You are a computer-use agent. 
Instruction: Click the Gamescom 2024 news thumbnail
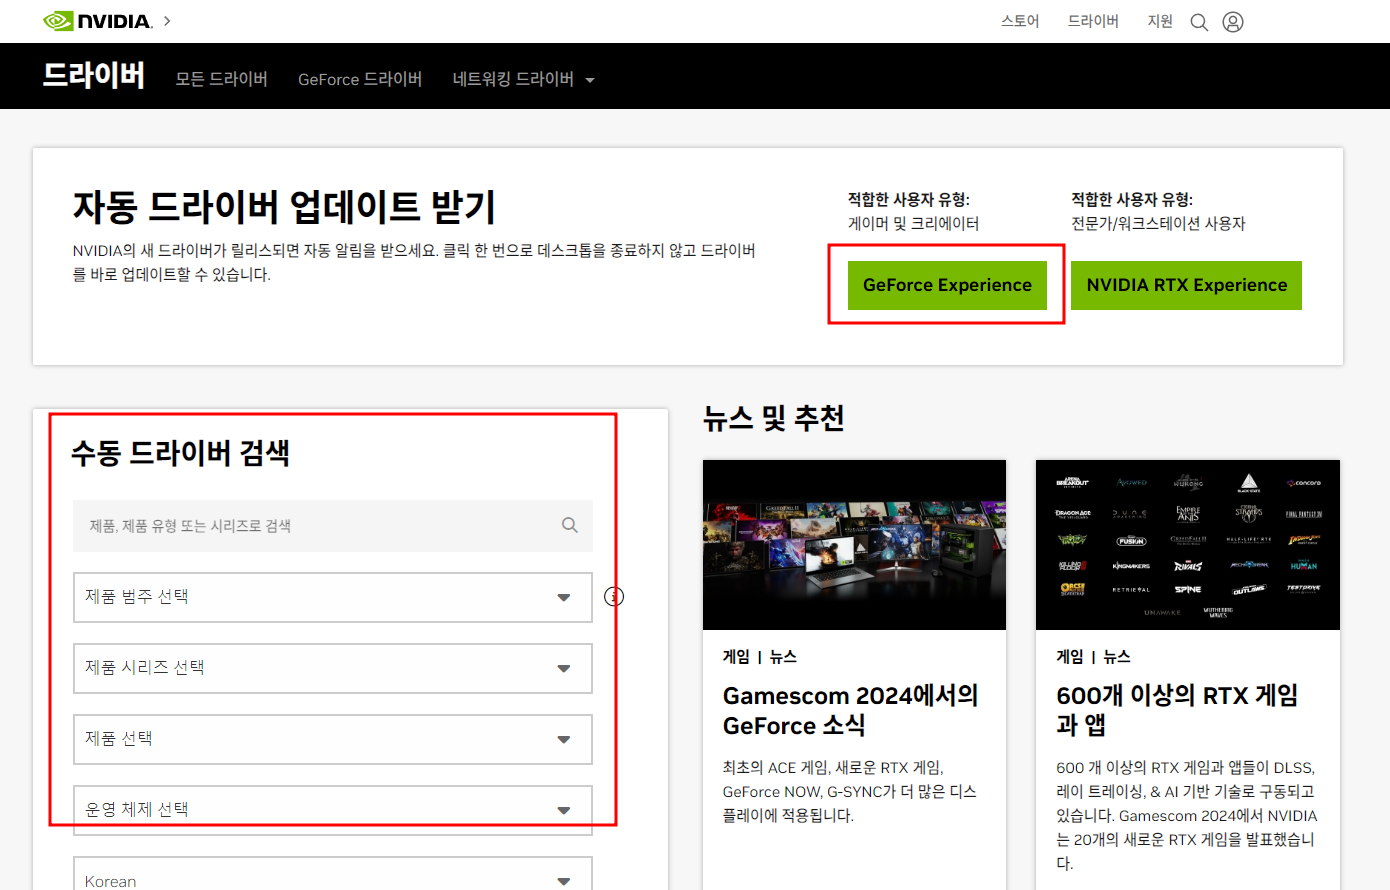pos(854,545)
